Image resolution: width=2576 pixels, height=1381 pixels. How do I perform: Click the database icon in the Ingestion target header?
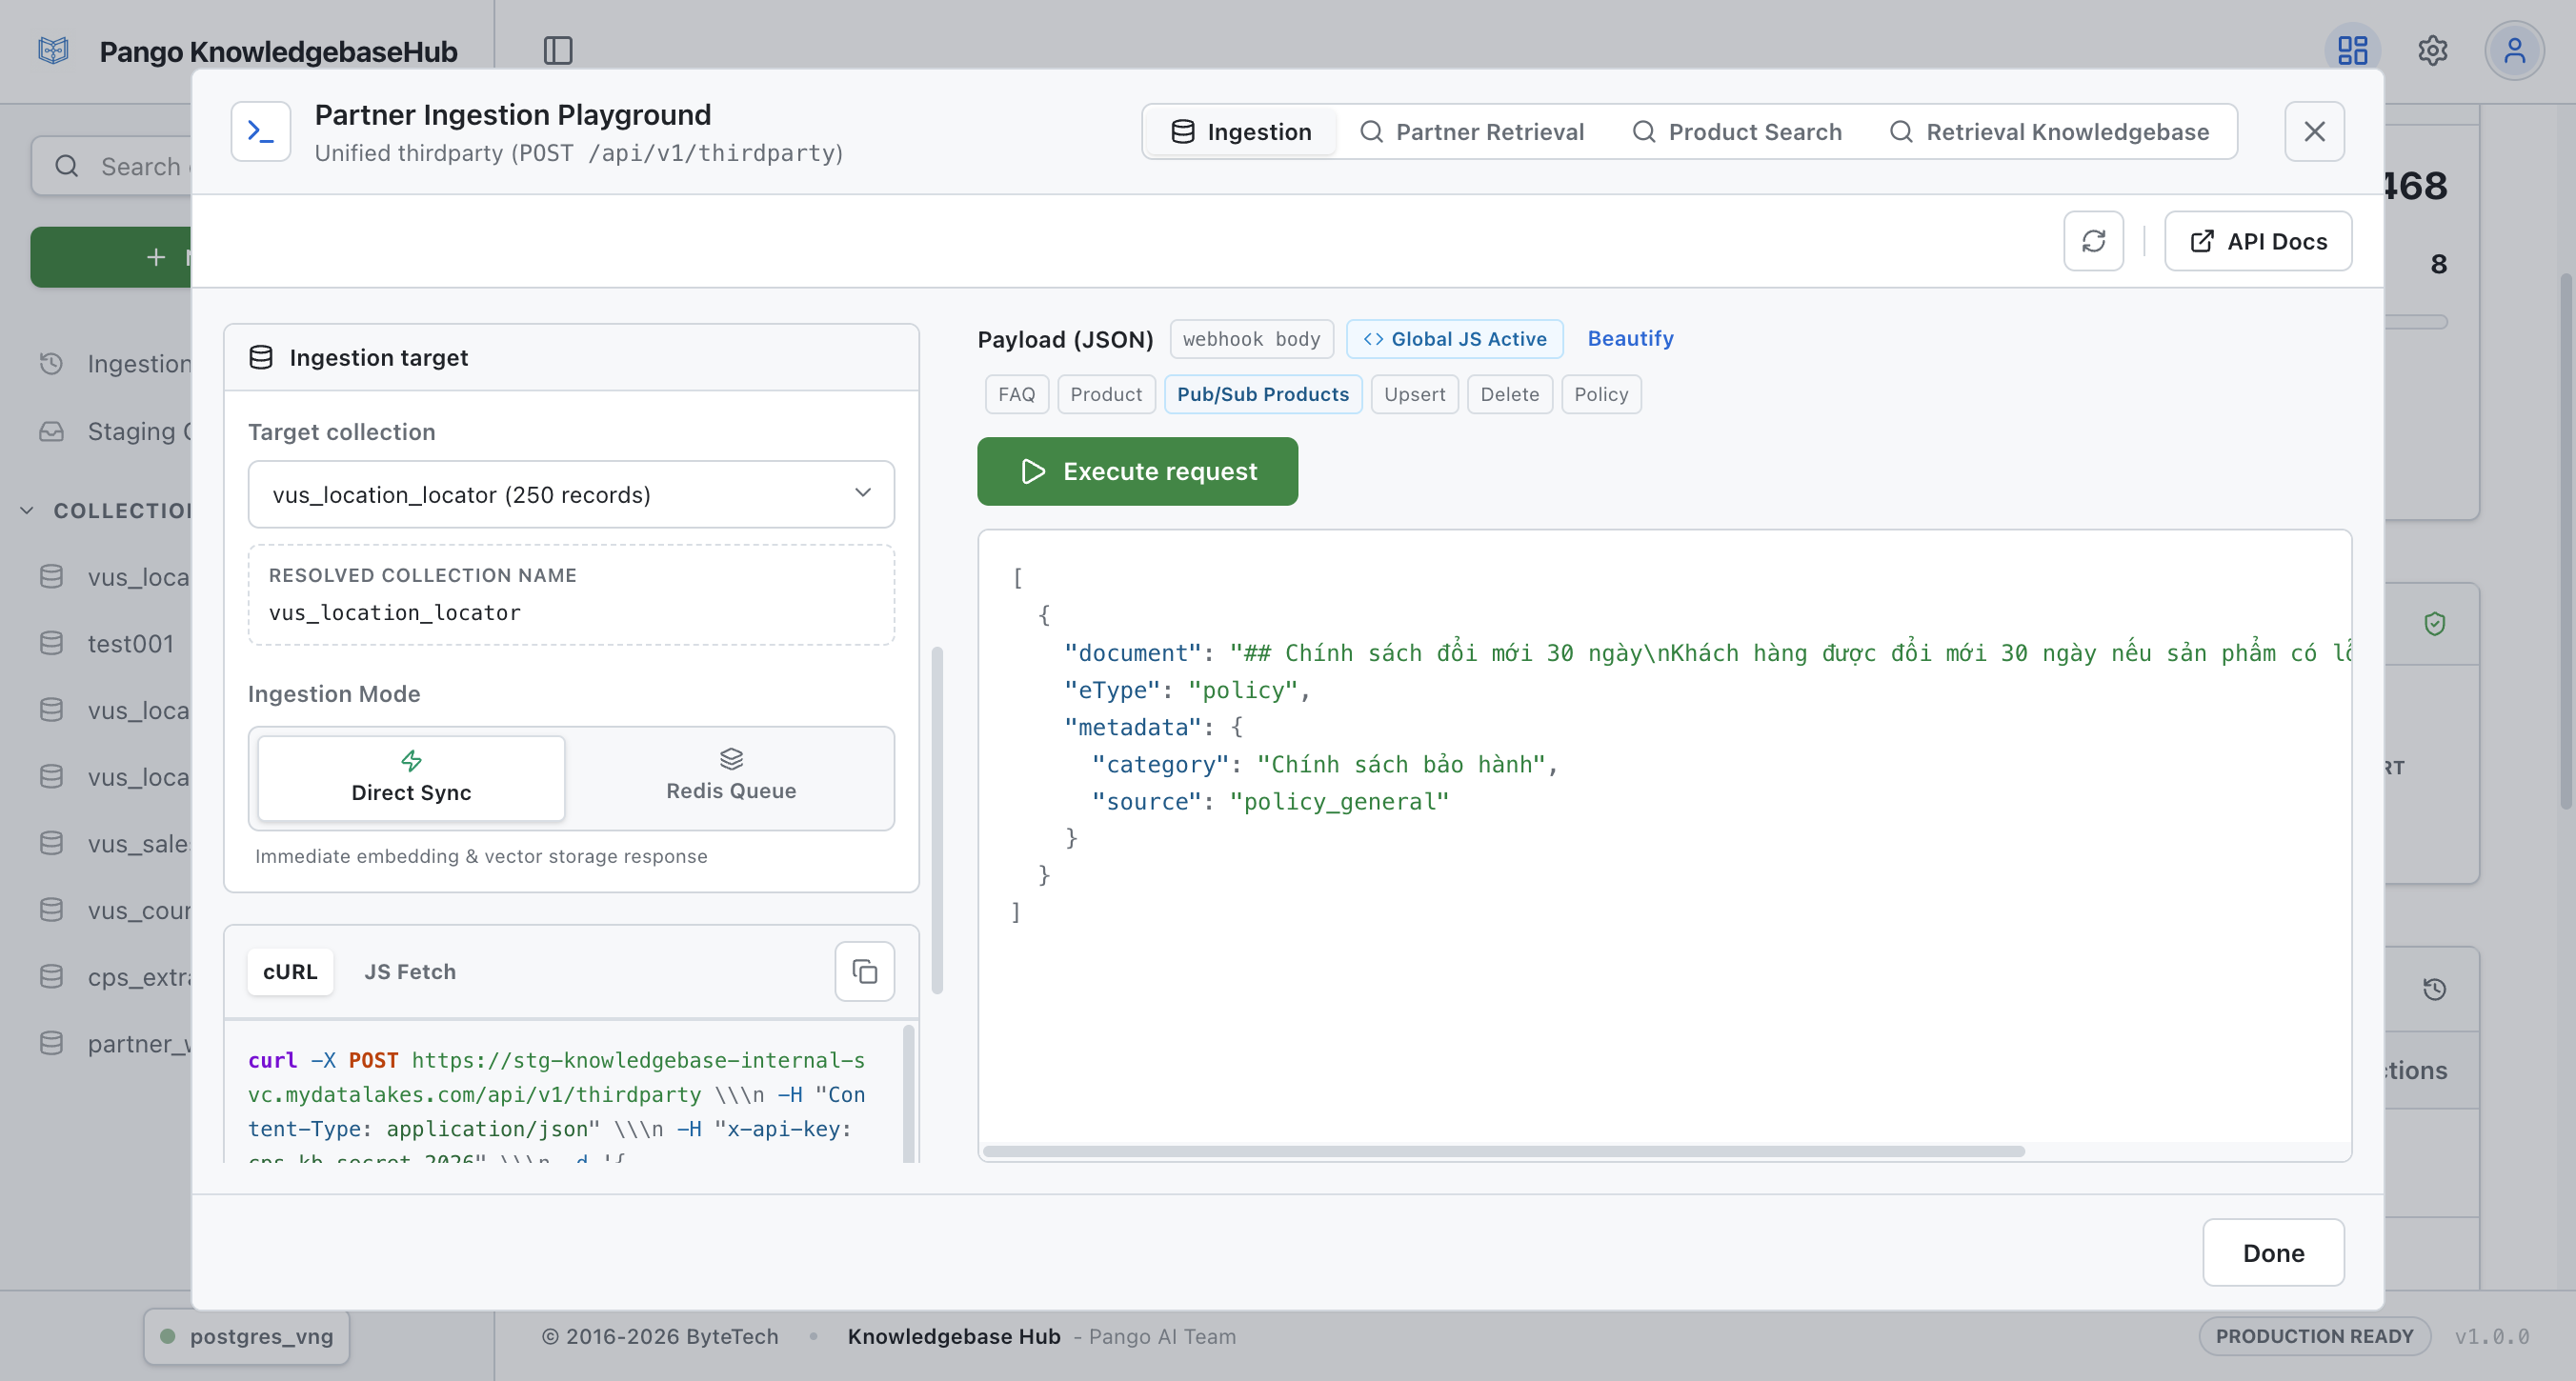tap(261, 358)
